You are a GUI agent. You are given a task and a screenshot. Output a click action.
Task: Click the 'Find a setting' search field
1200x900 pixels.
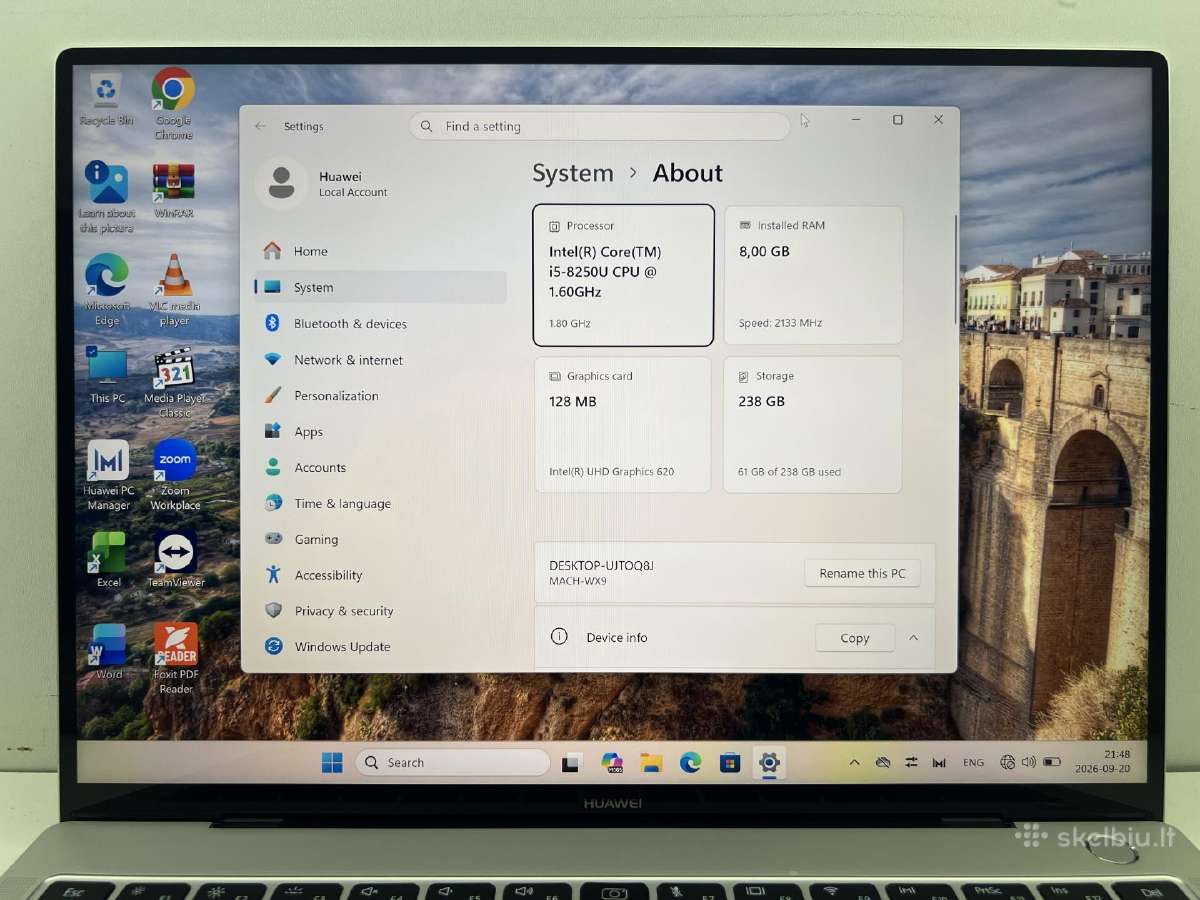(x=599, y=126)
